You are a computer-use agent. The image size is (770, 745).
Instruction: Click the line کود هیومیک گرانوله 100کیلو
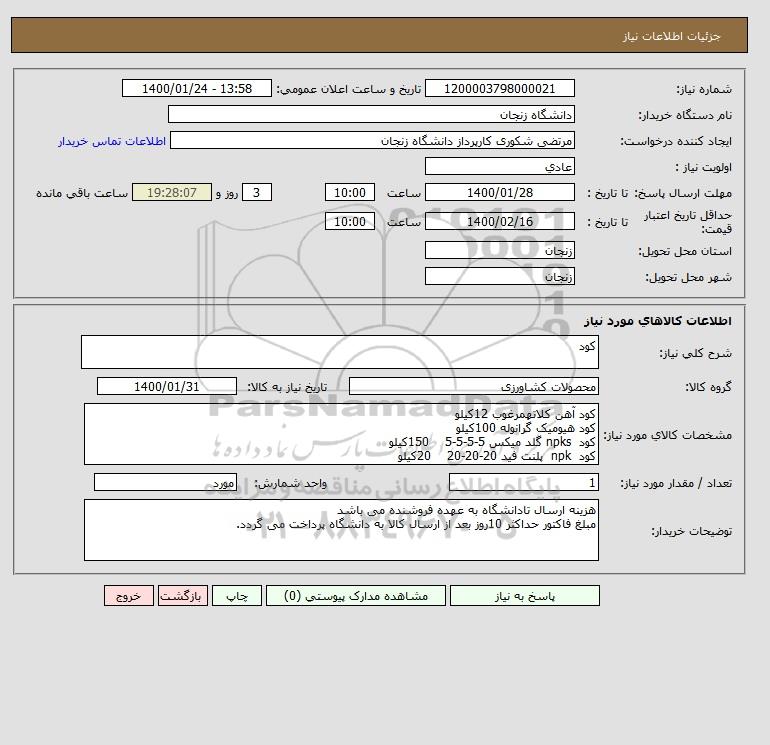(525, 428)
